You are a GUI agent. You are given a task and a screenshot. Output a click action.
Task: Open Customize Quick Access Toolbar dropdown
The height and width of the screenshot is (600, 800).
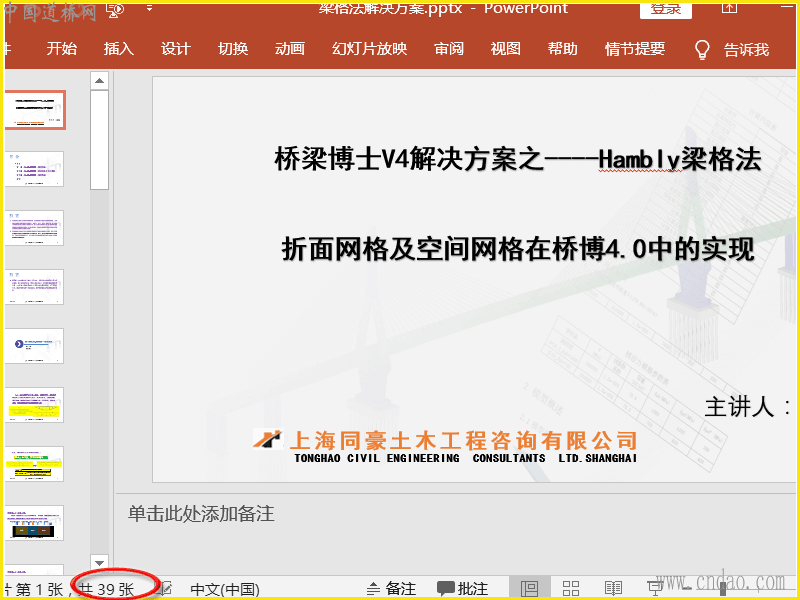tap(149, 8)
